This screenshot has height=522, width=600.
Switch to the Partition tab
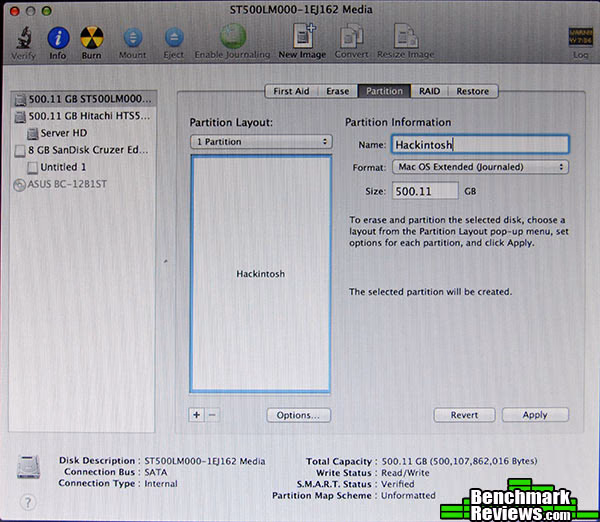click(384, 91)
